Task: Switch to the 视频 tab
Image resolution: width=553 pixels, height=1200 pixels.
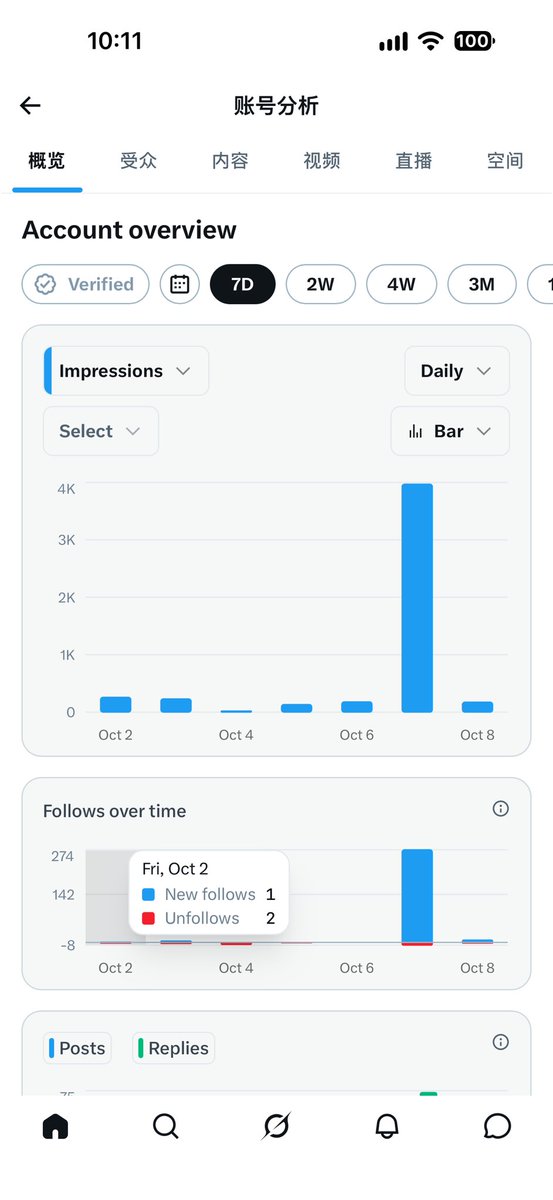Action: pos(322,160)
